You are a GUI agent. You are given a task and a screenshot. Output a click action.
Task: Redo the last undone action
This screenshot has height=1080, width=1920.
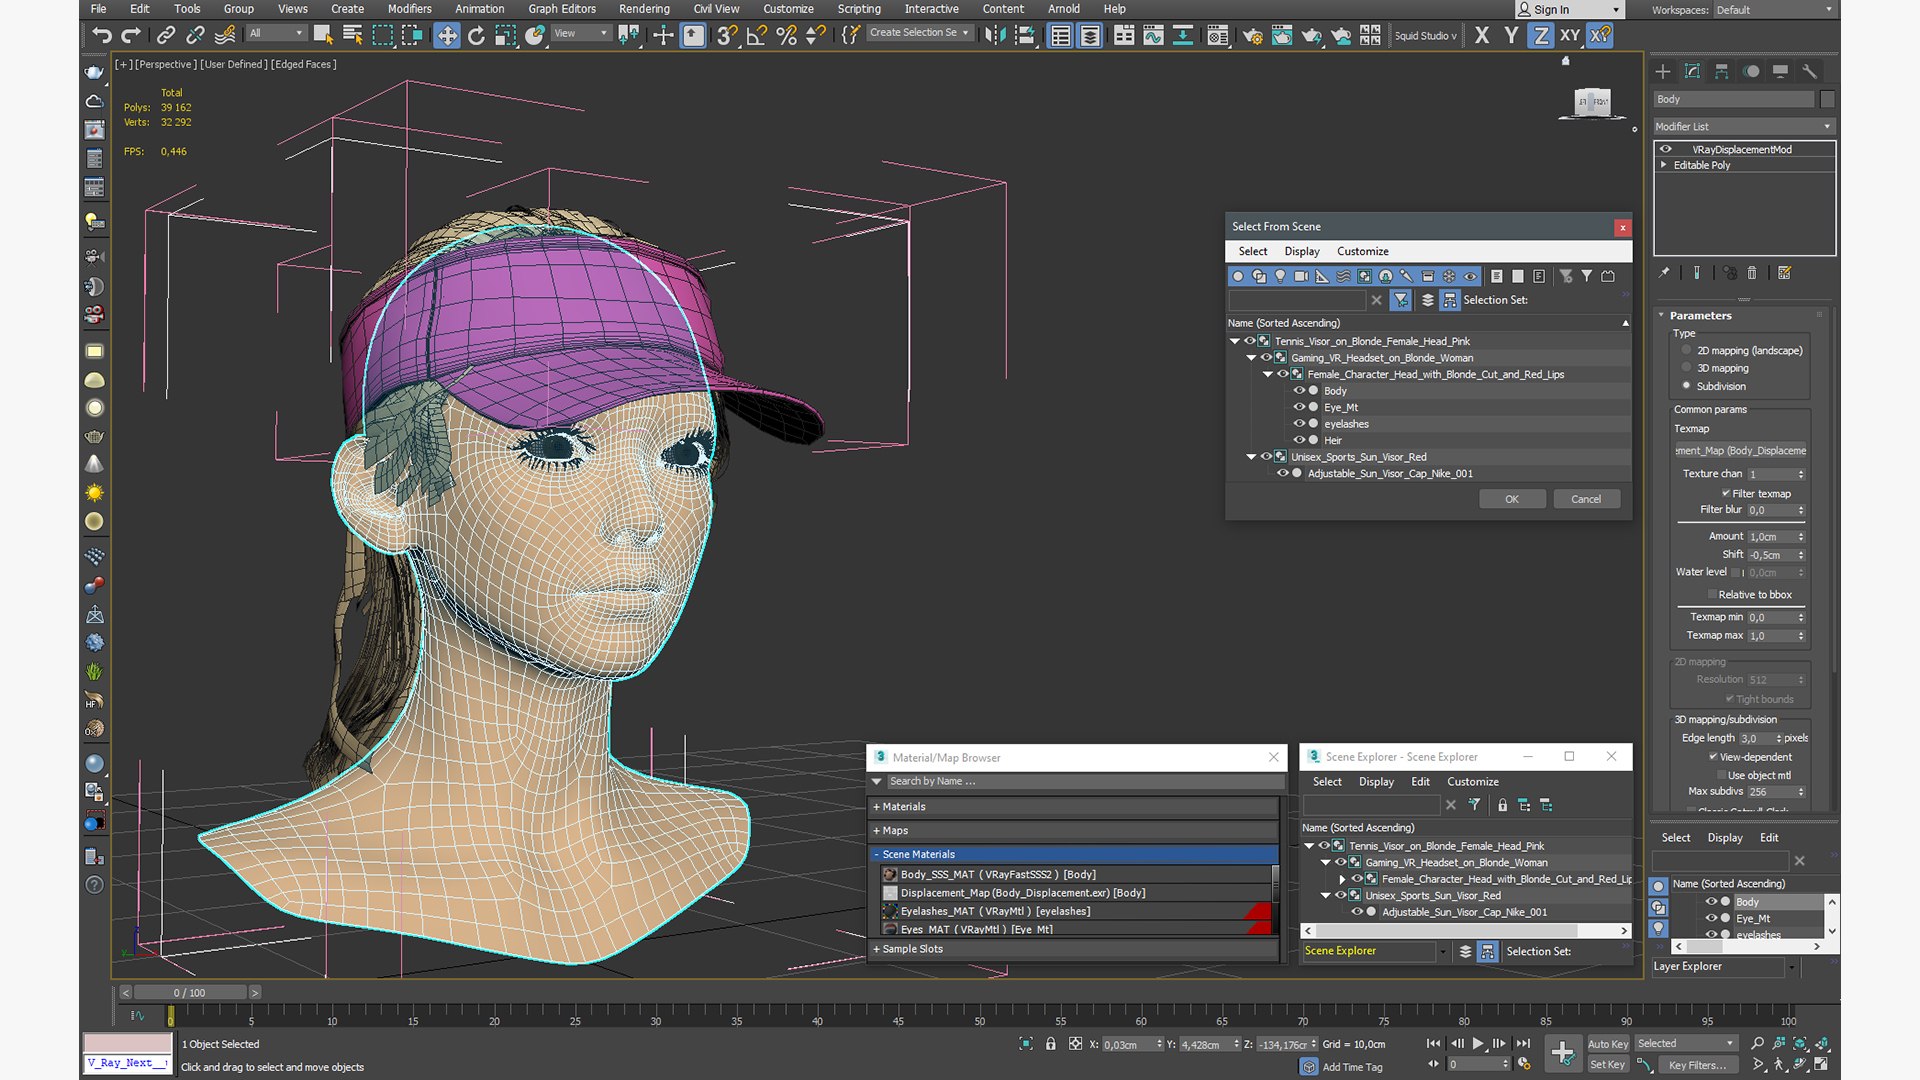(131, 35)
